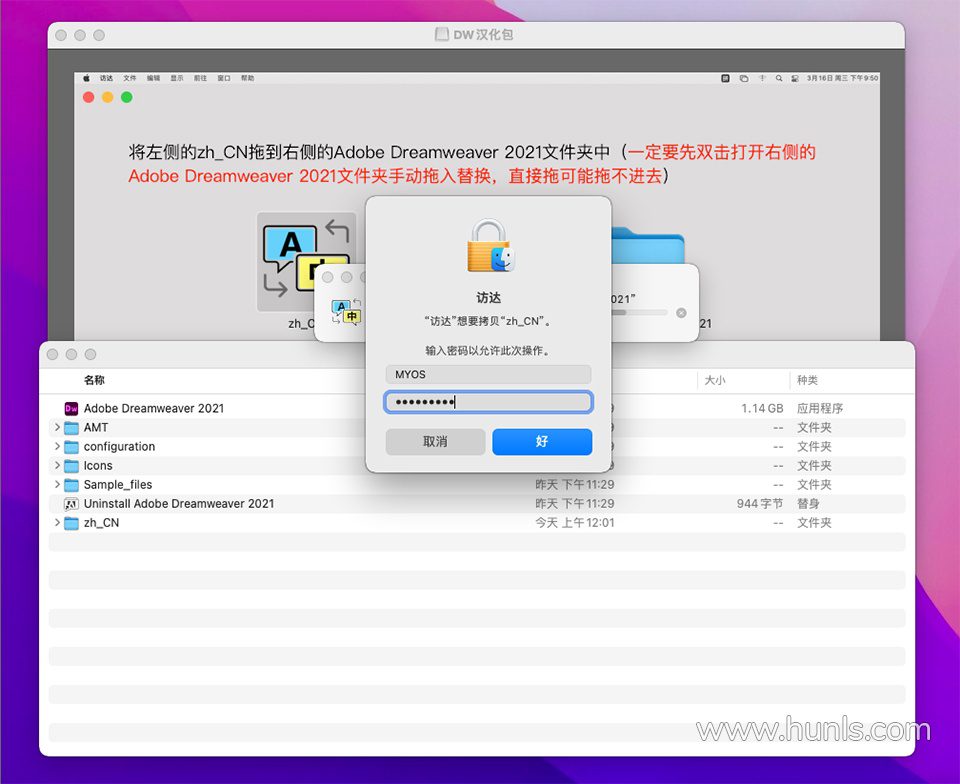This screenshot has height=784, width=960.
Task: Click the Spotlight search icon in menu bar
Action: click(779, 78)
